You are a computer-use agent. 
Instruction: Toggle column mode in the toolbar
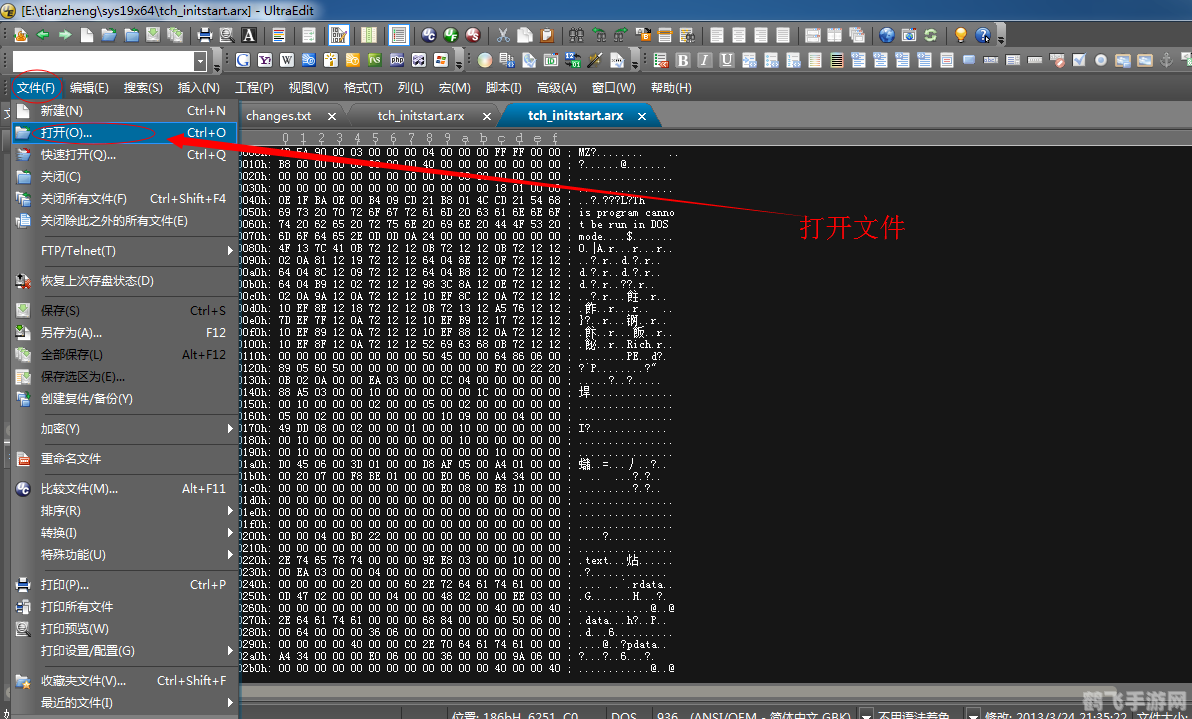[x=371, y=35]
